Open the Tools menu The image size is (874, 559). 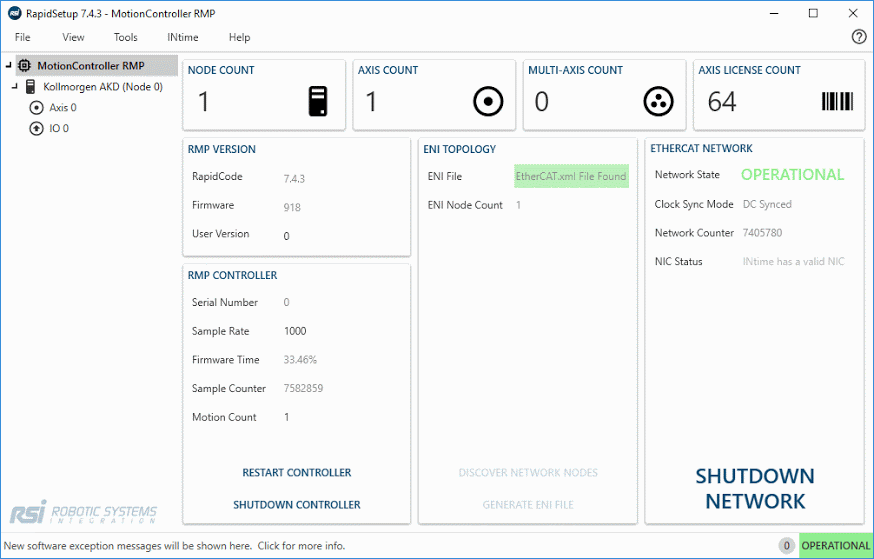click(x=126, y=37)
